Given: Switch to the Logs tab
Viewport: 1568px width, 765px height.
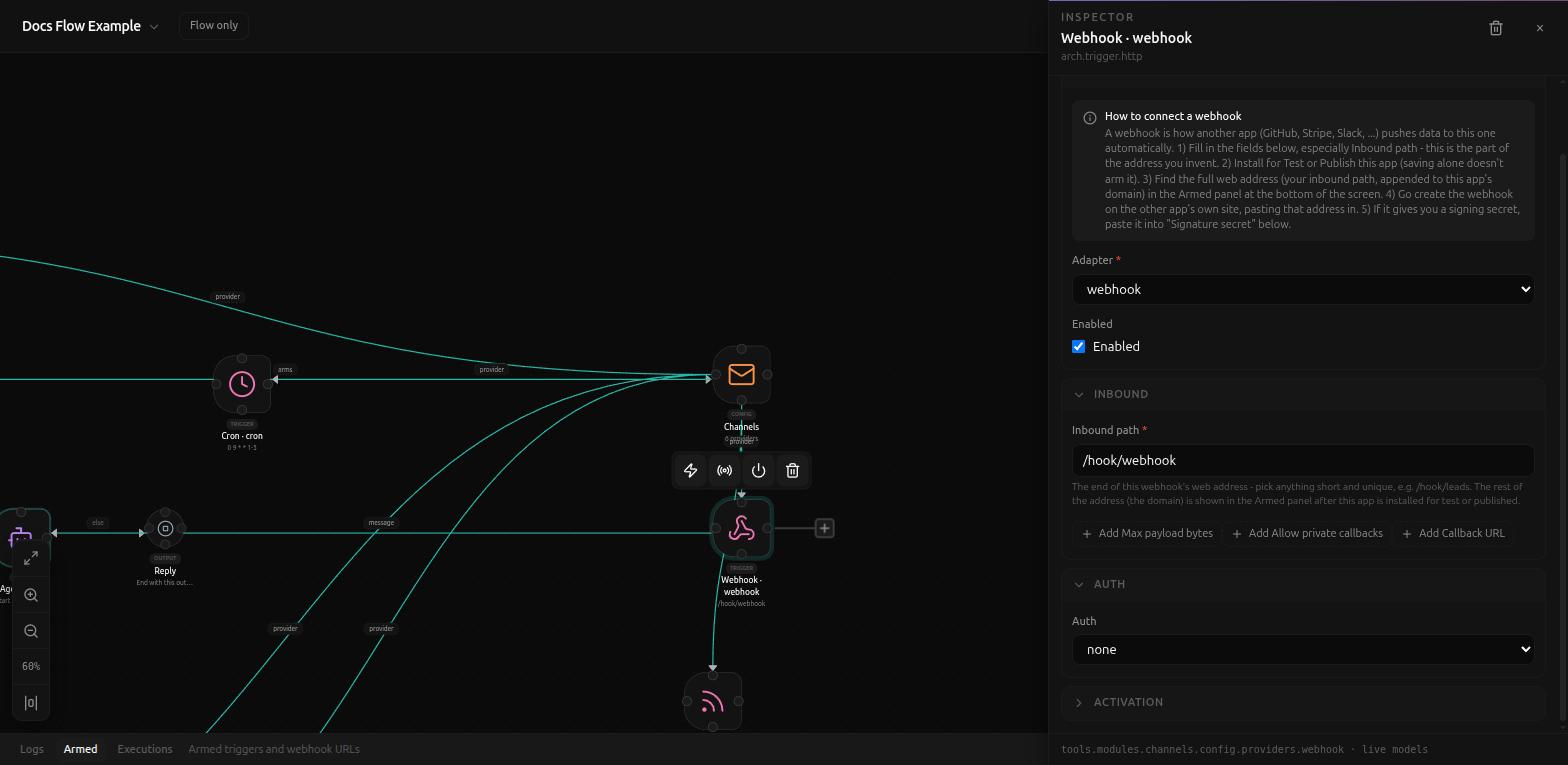Looking at the screenshot, I should pos(32,749).
